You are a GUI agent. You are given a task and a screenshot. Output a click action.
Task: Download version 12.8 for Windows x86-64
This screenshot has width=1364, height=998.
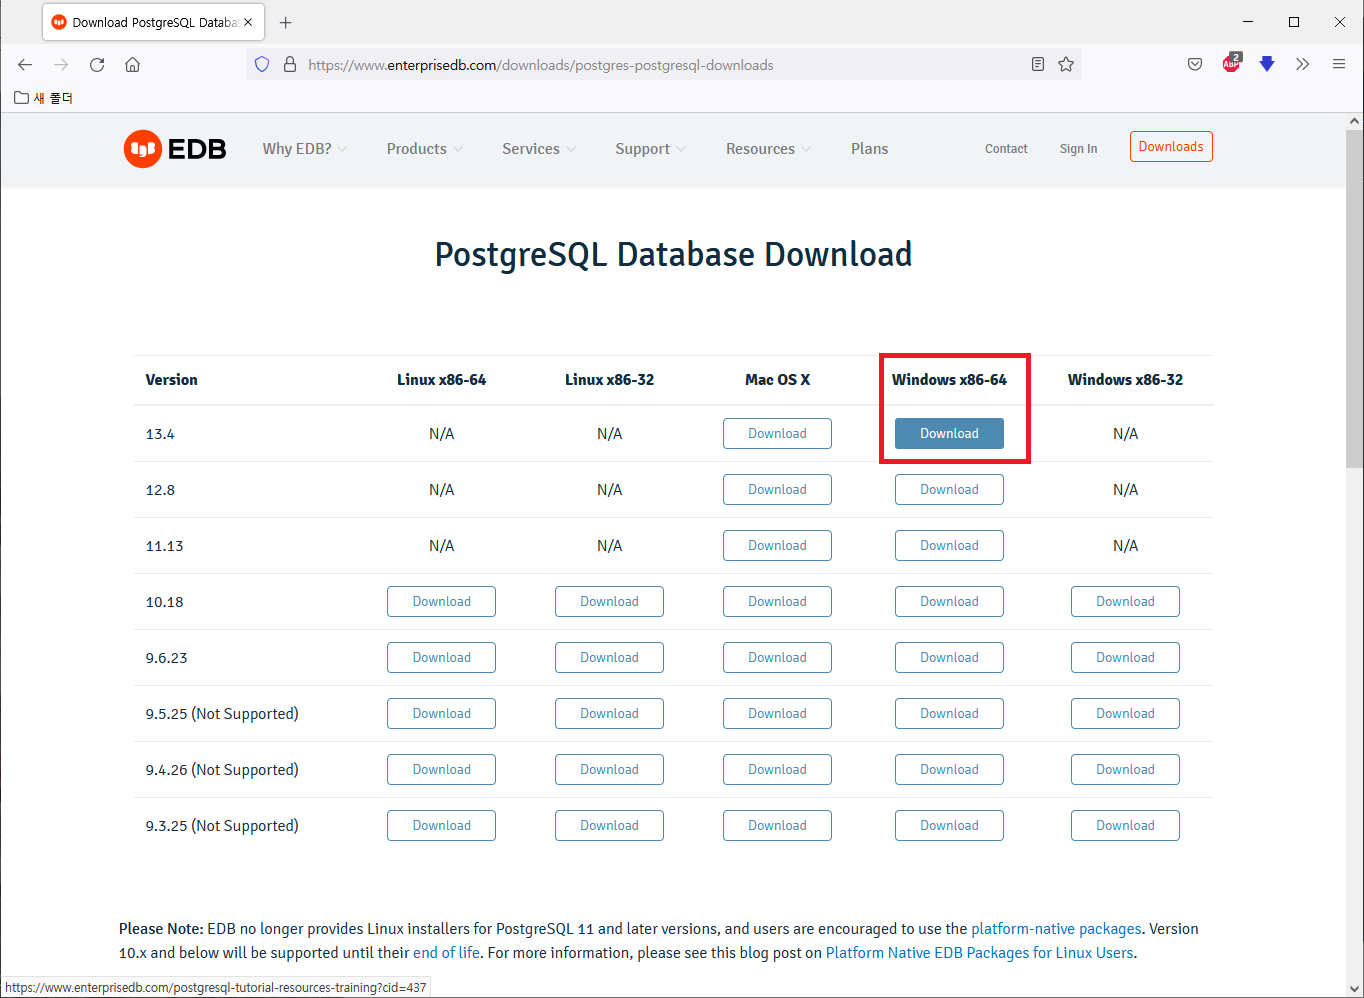pos(949,490)
